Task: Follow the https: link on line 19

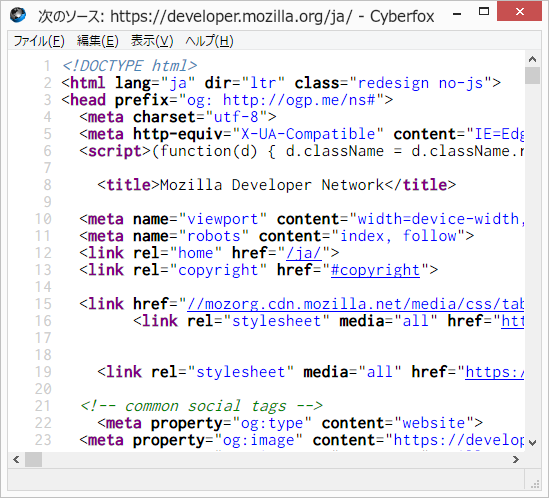Action: [495, 372]
